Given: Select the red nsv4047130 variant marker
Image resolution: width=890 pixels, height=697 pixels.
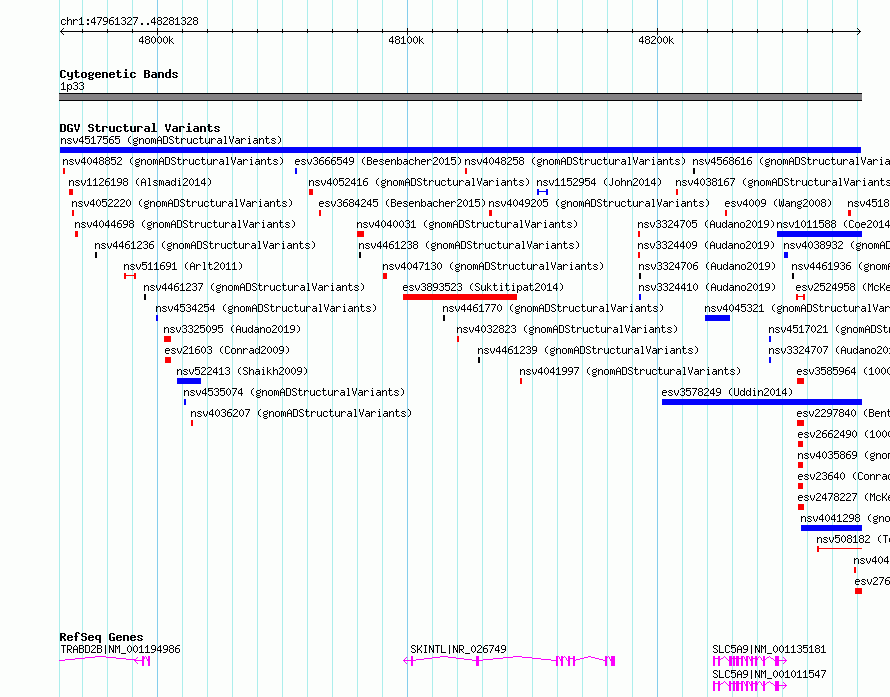Looking at the screenshot, I should 385,276.
